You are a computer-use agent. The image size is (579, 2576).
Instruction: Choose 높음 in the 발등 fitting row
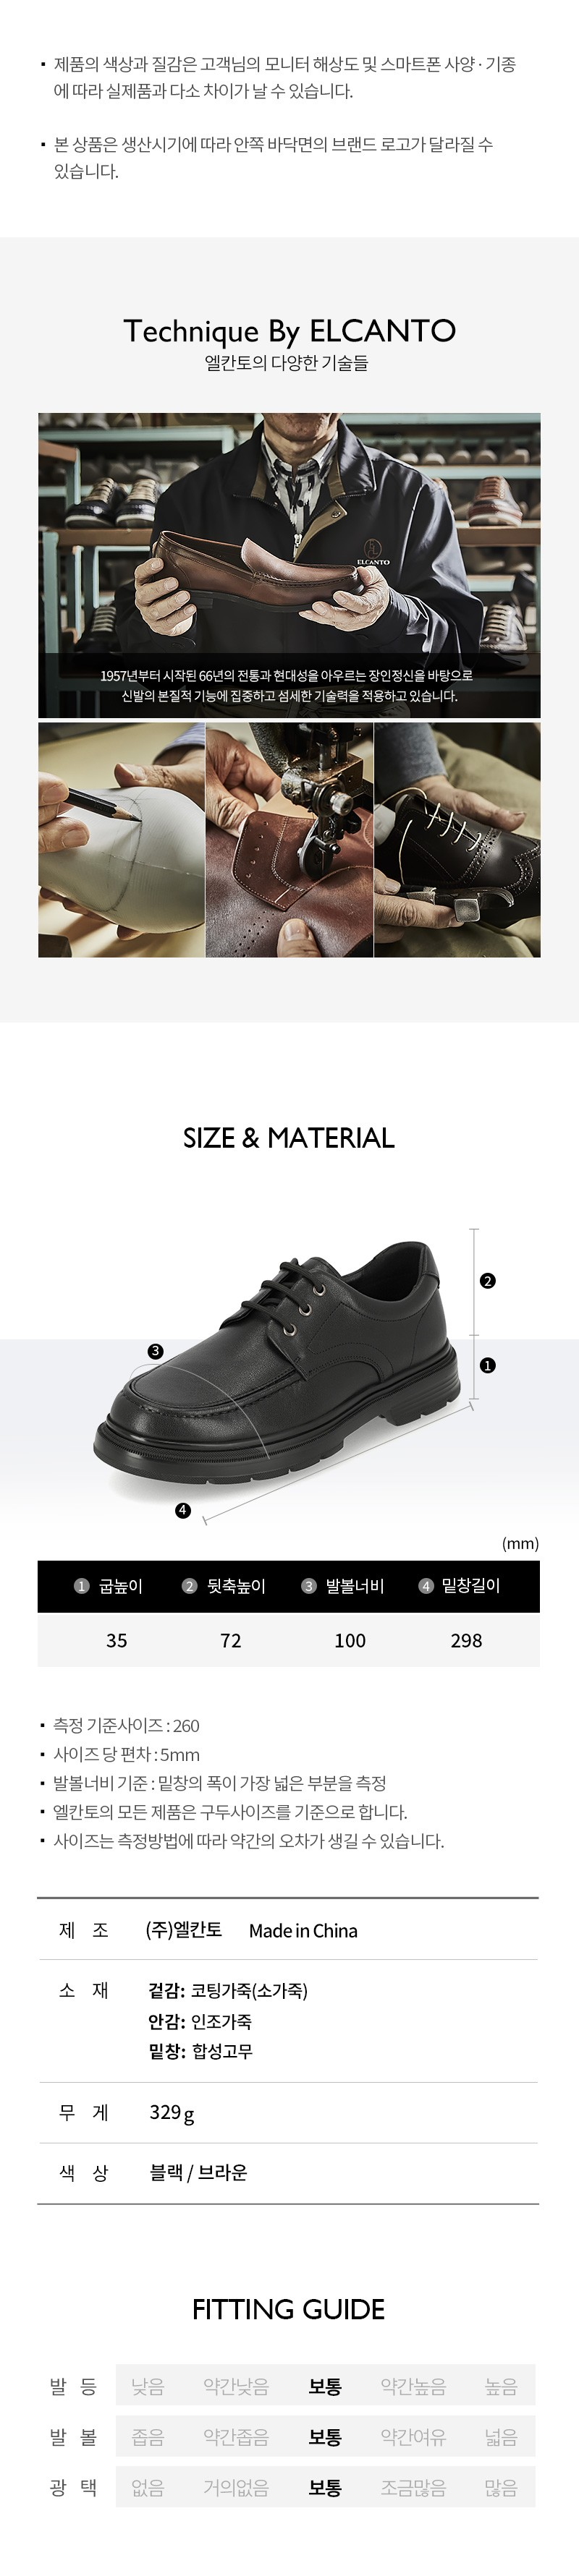tap(501, 2387)
